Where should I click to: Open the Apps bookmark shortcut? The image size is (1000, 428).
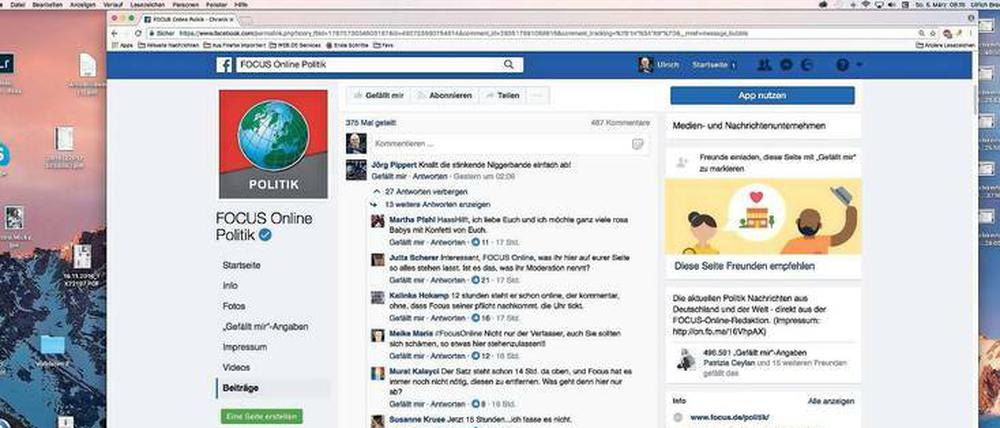click(x=122, y=45)
